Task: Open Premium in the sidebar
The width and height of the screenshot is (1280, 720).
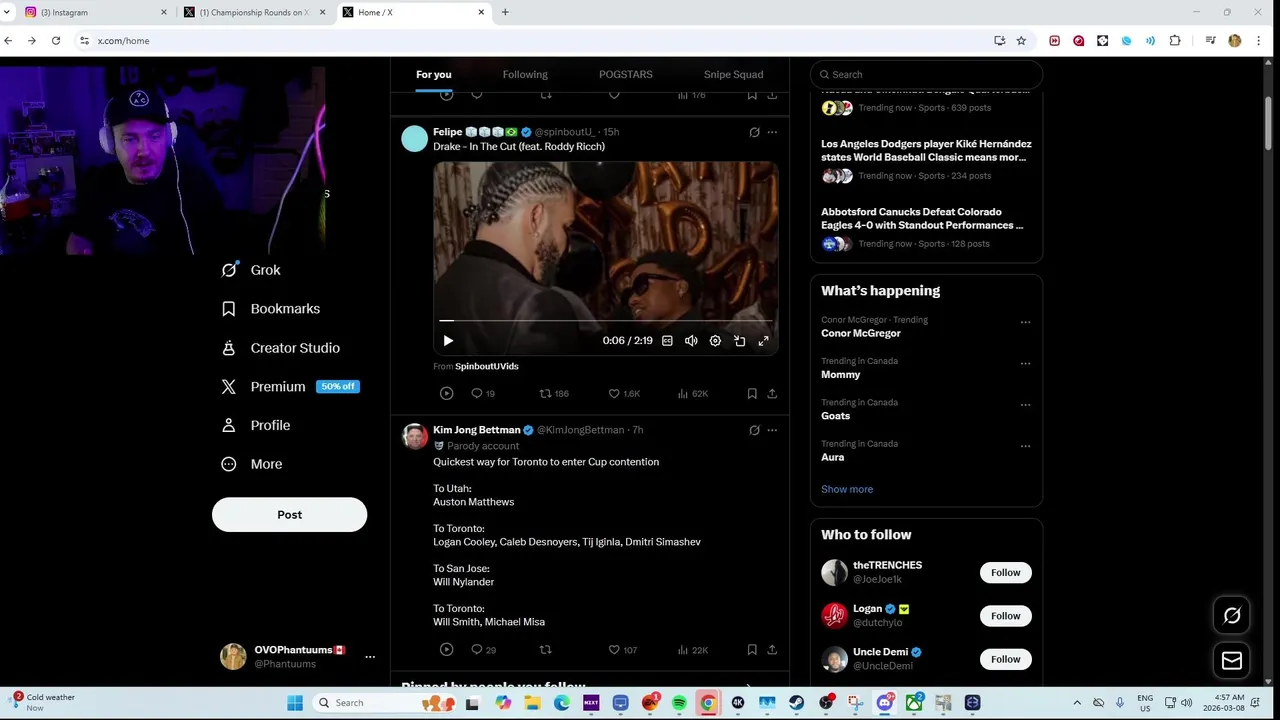Action: [x=289, y=387]
